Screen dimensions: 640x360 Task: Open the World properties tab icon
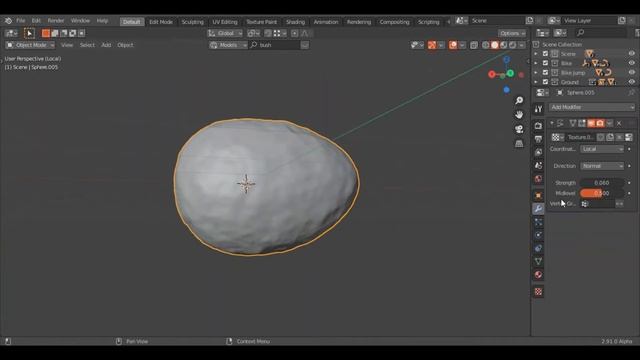[538, 179]
